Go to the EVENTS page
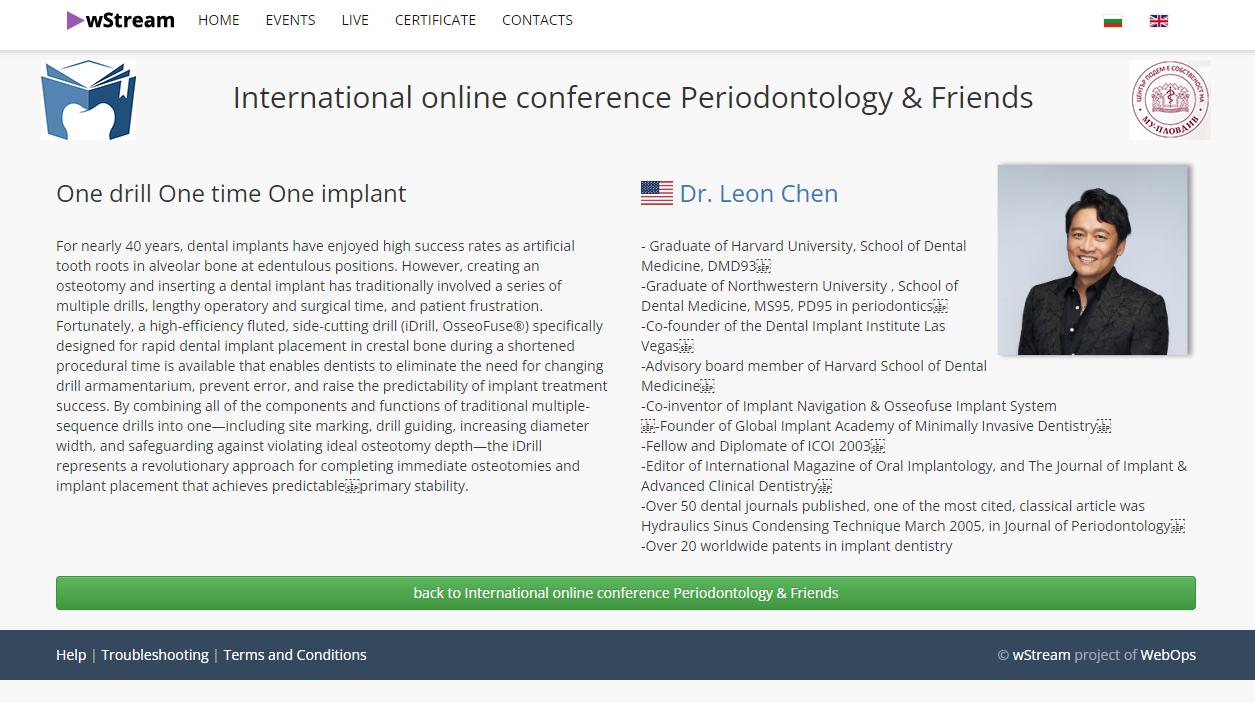The height and width of the screenshot is (703, 1255). [x=290, y=20]
